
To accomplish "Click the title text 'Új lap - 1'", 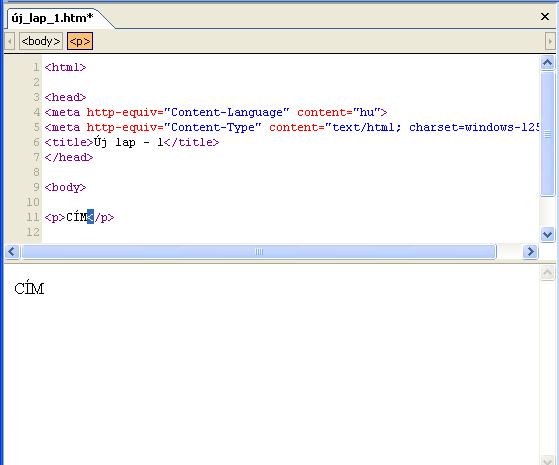I will (x=129, y=142).
